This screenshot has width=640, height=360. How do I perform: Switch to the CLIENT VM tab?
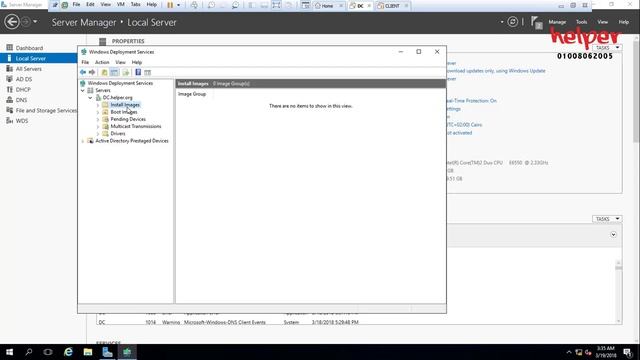[x=392, y=6]
